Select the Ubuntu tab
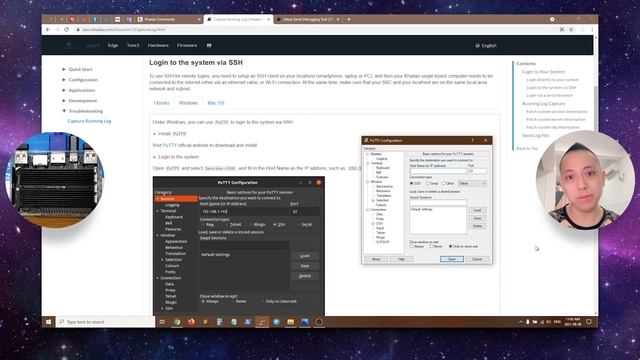Image resolution: width=640 pixels, height=360 pixels. click(x=162, y=103)
